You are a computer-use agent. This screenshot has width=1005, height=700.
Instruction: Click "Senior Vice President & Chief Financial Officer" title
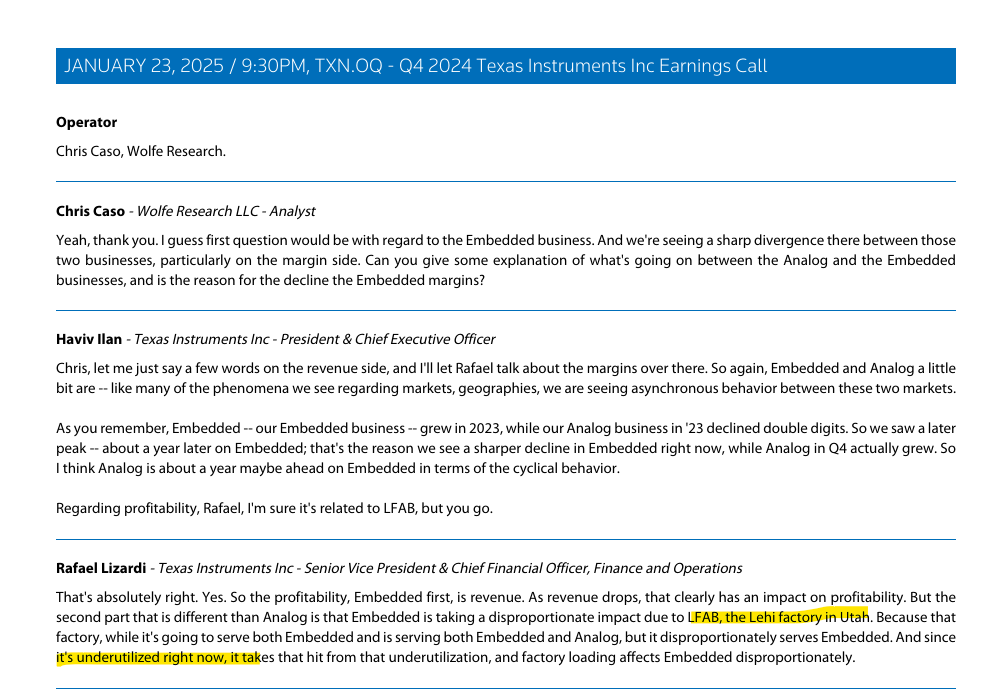tap(445, 569)
